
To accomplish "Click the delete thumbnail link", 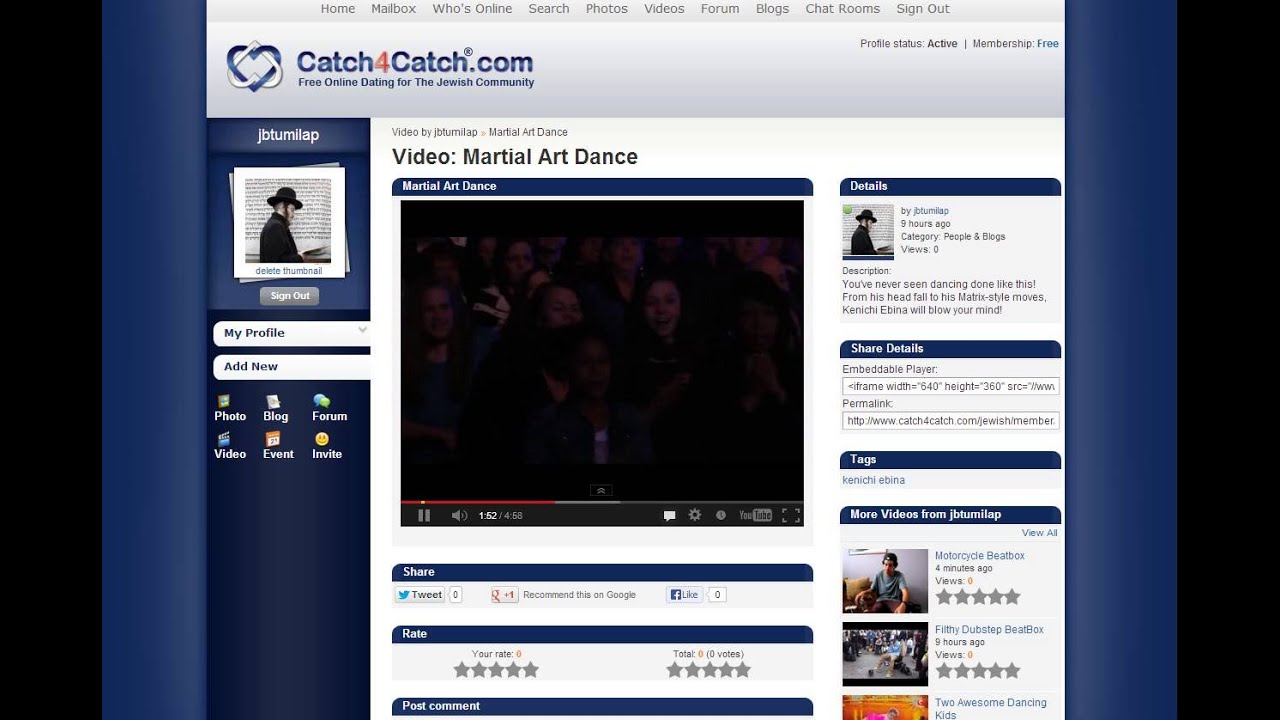I will [289, 271].
